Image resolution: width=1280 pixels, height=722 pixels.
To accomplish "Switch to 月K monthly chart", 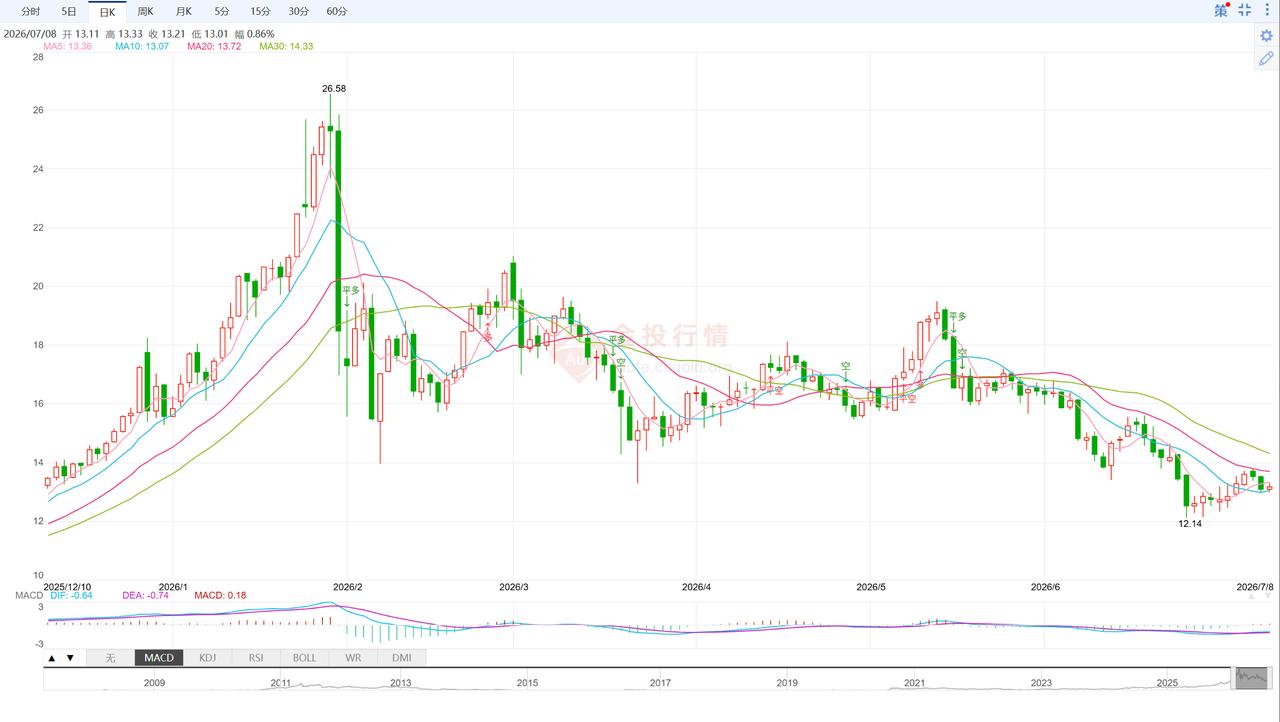I will tap(183, 11).
